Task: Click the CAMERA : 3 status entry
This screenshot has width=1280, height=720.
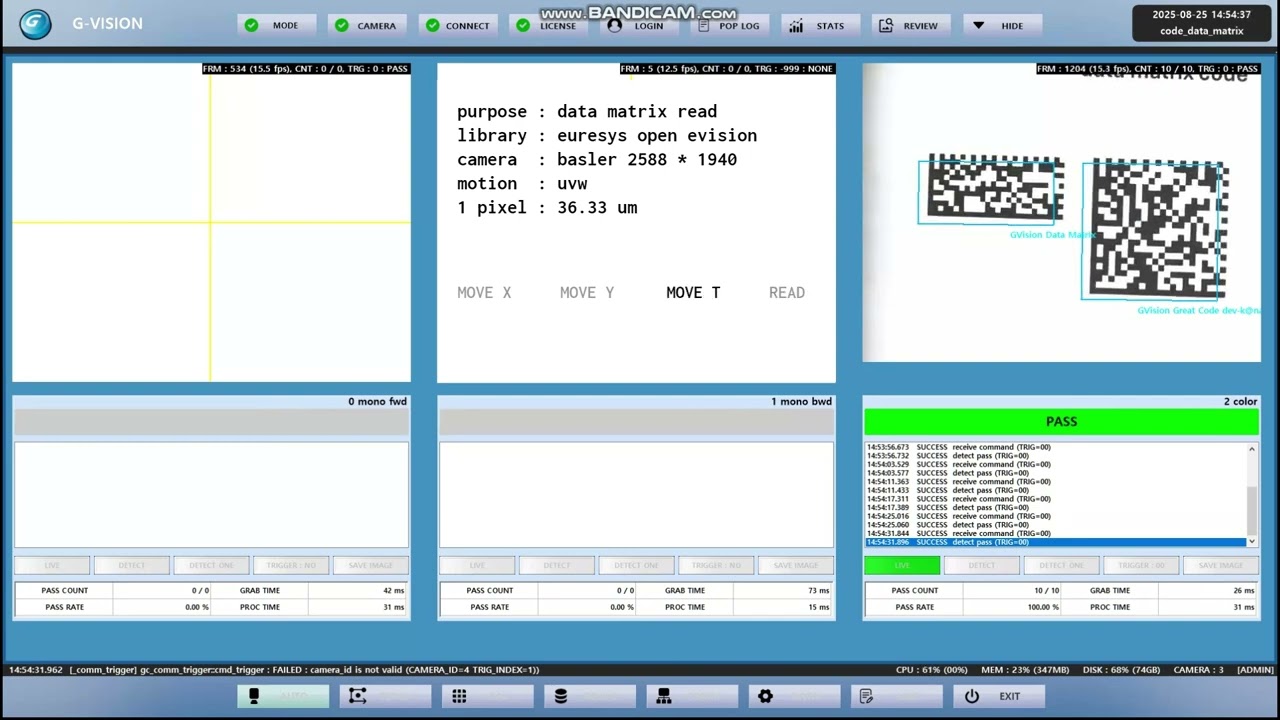Action: click(1198, 670)
